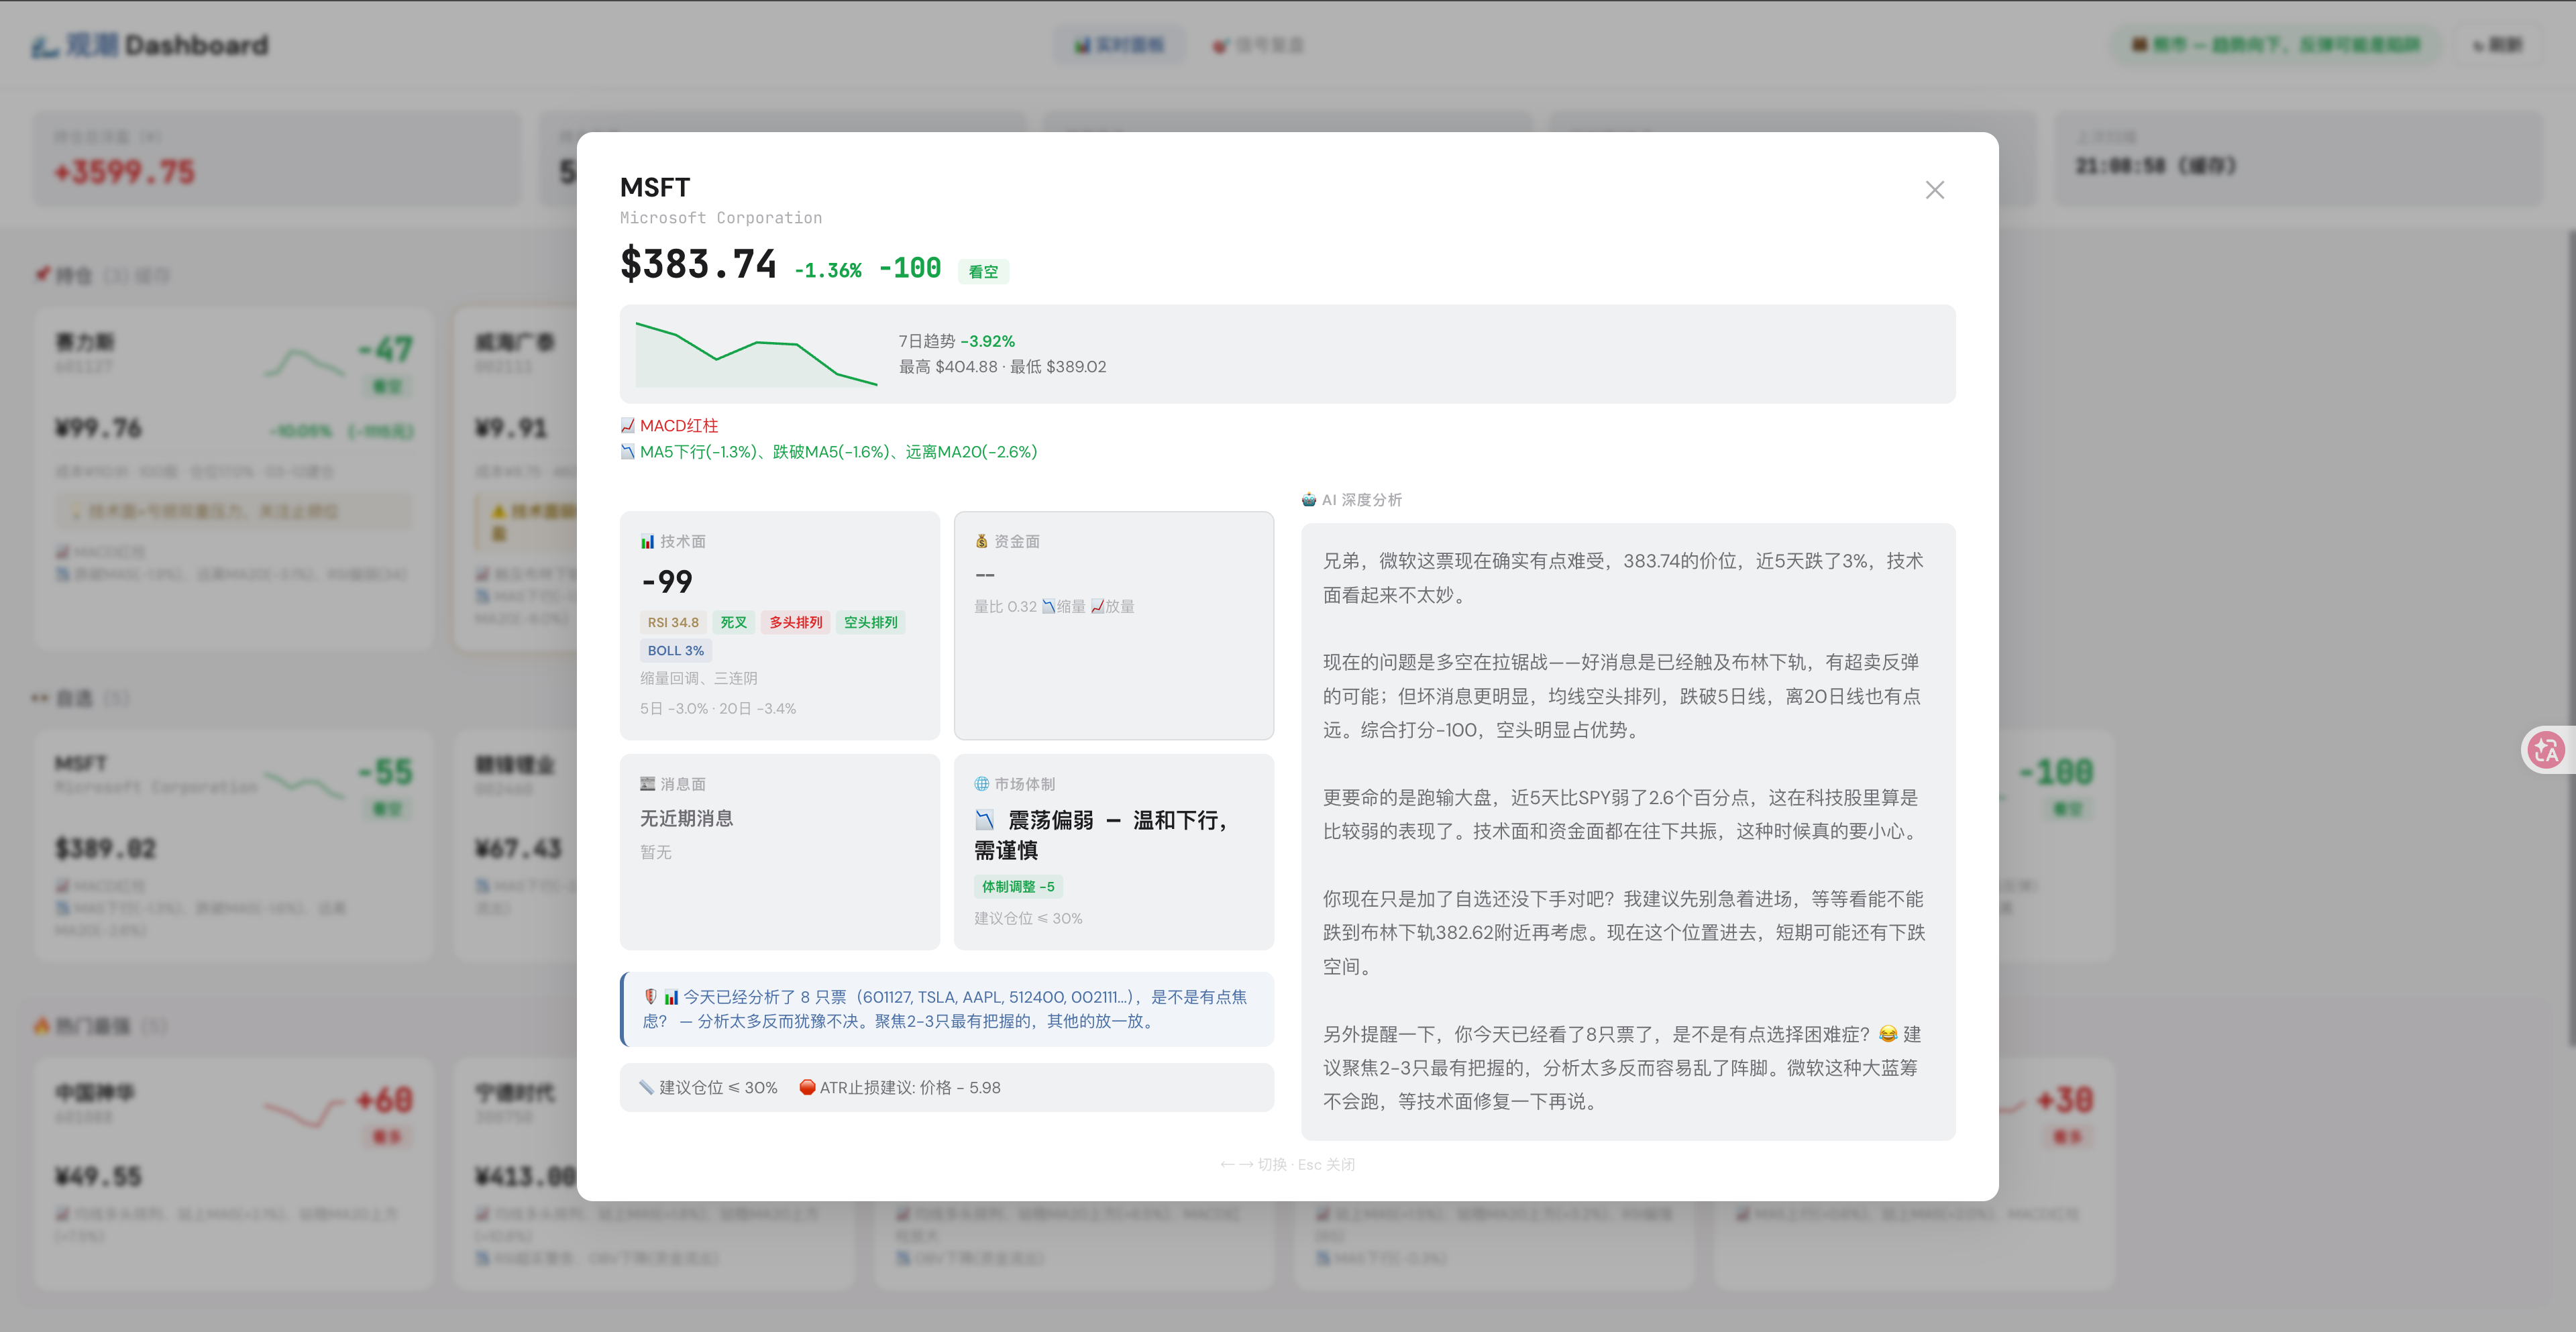
Task: Click the 放量 uptrend icon in 资金面
Action: click(1097, 606)
